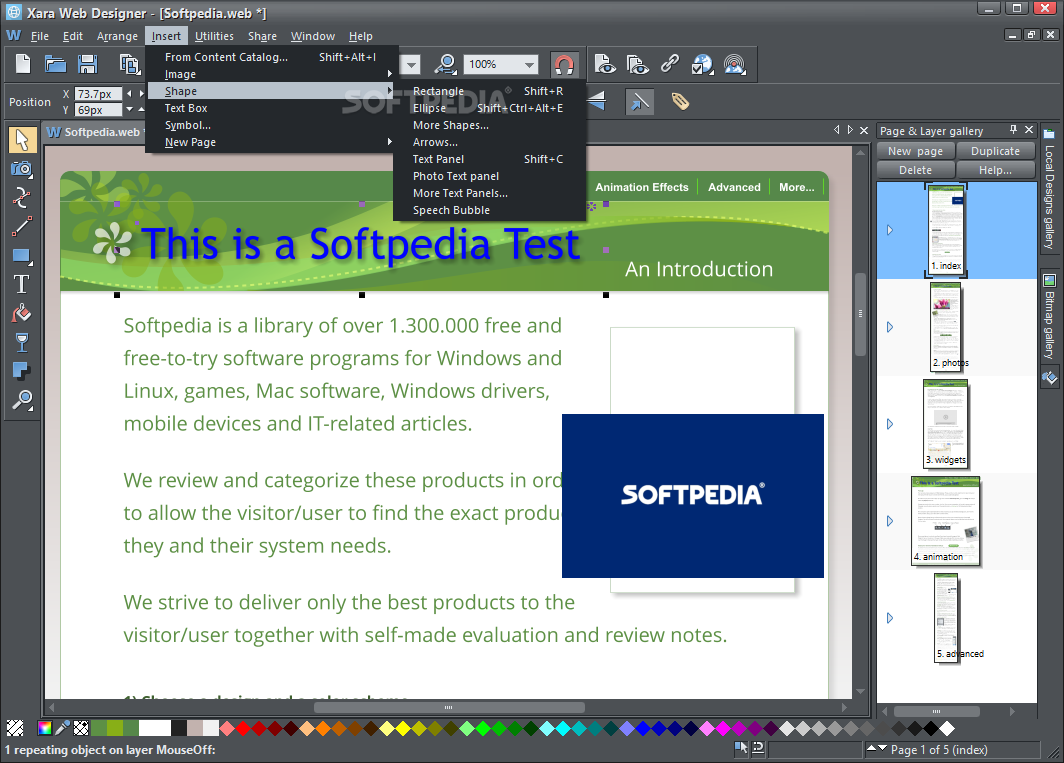Save the document with the floppy icon
The height and width of the screenshot is (763, 1064).
pyautogui.click(x=88, y=64)
